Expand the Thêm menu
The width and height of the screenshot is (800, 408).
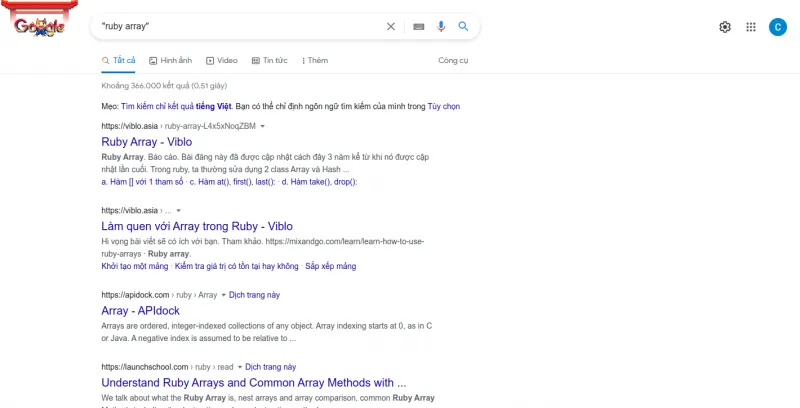coord(313,60)
